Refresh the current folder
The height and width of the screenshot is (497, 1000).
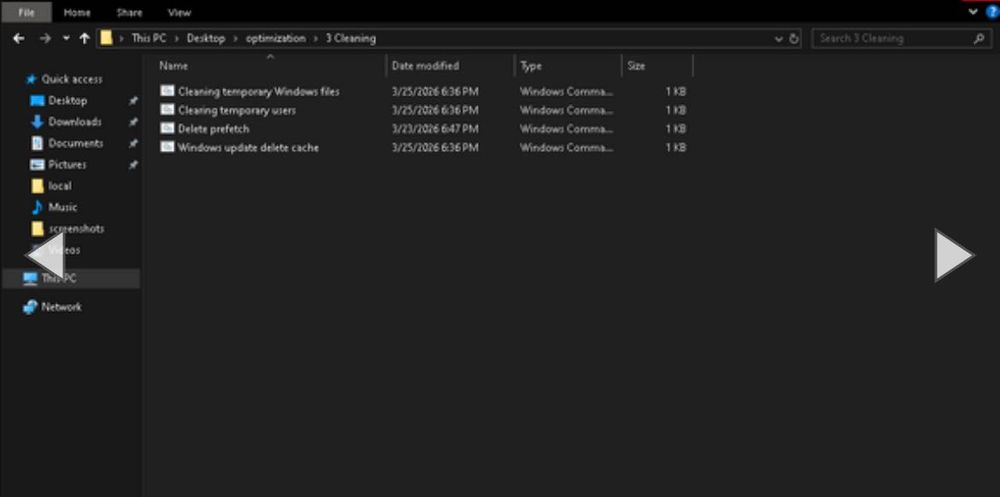794,38
